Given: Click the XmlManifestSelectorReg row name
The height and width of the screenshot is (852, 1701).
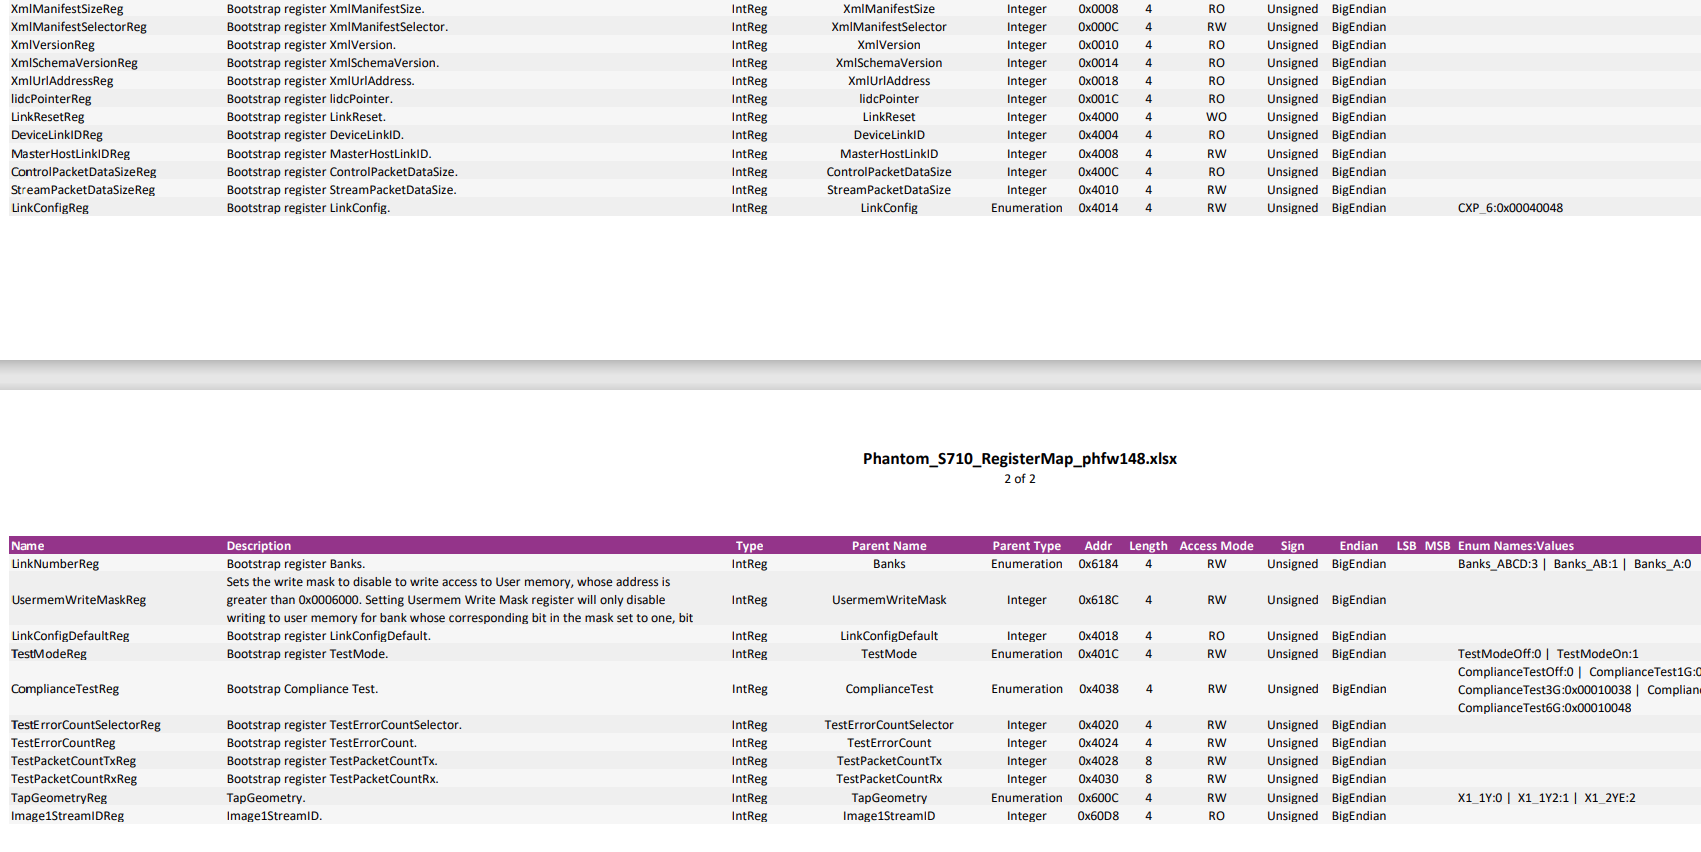Looking at the screenshot, I should (79, 27).
